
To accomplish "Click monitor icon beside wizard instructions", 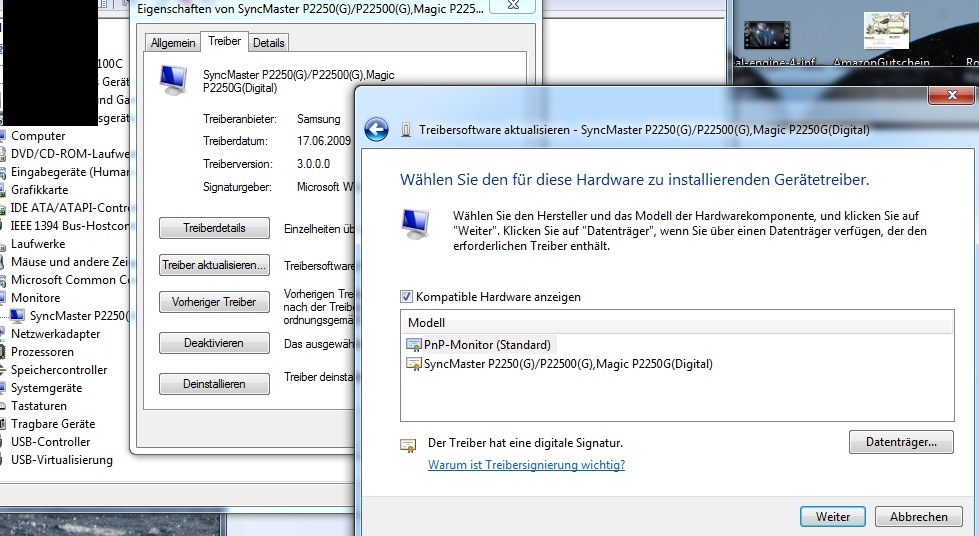I will point(415,226).
